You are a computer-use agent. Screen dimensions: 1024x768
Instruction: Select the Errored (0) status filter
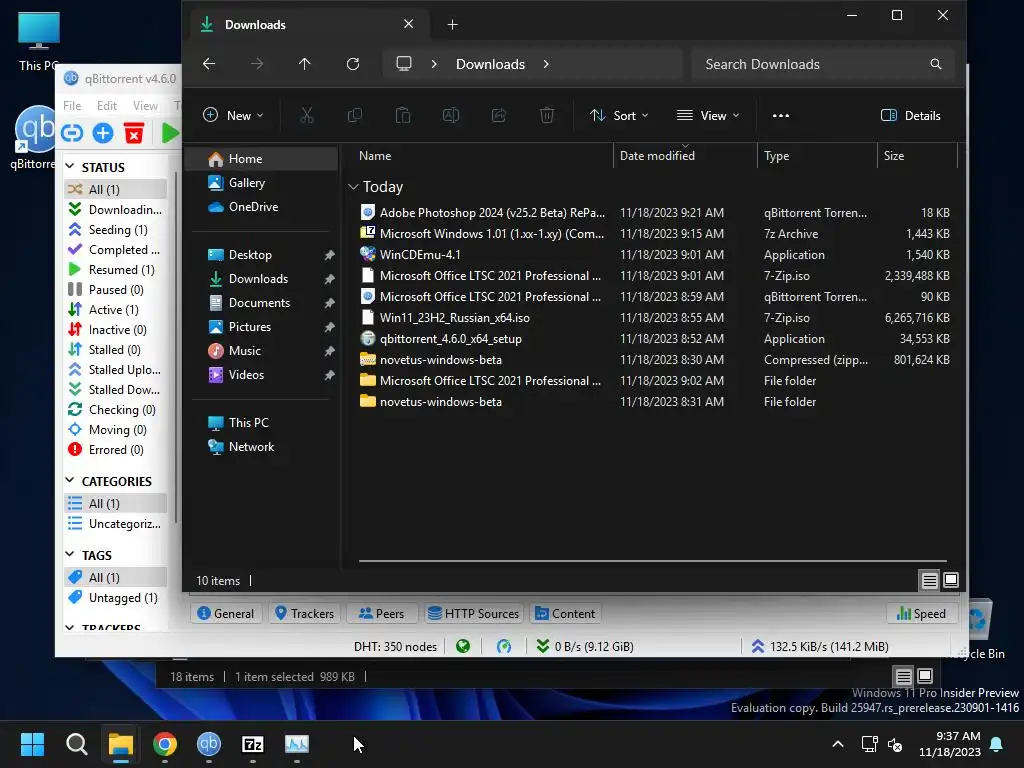click(116, 449)
